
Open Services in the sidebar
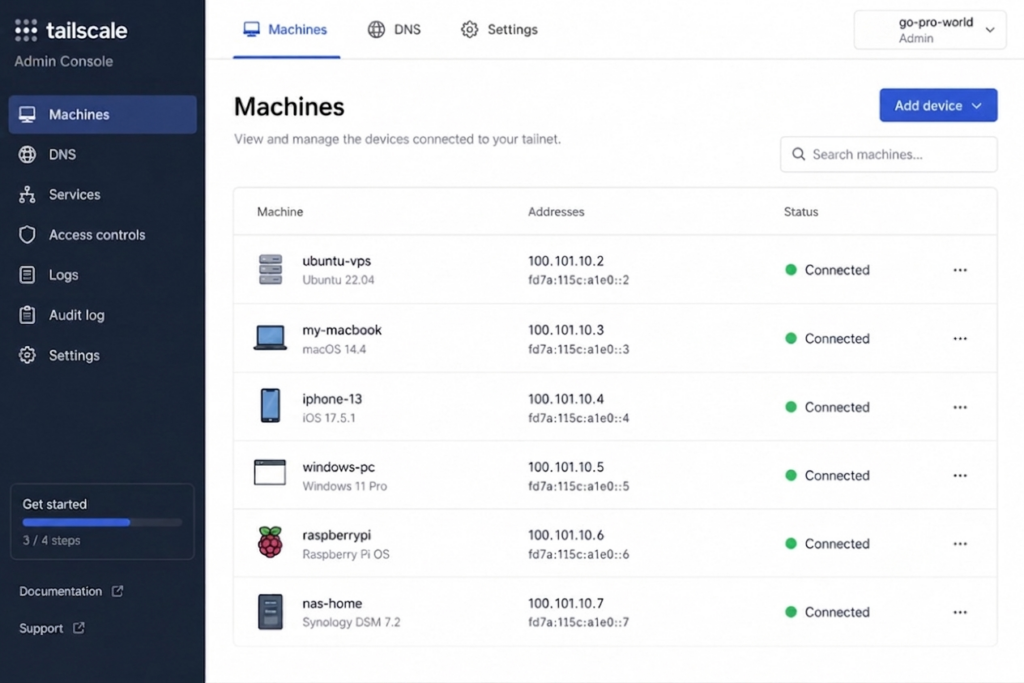pyautogui.click(x=103, y=195)
